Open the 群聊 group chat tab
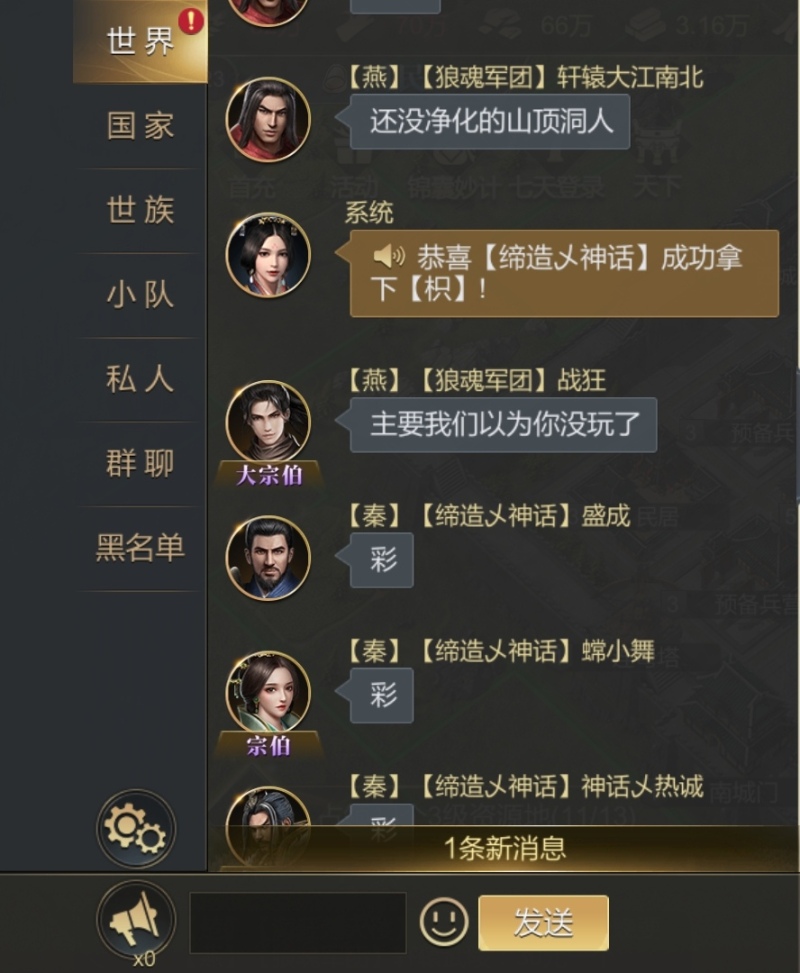 (x=140, y=464)
